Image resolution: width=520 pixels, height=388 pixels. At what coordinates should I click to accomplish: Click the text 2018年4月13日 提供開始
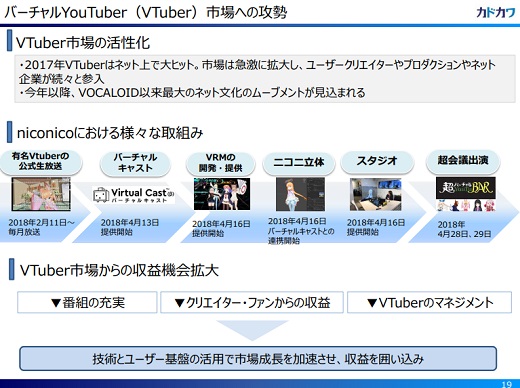coord(130,227)
